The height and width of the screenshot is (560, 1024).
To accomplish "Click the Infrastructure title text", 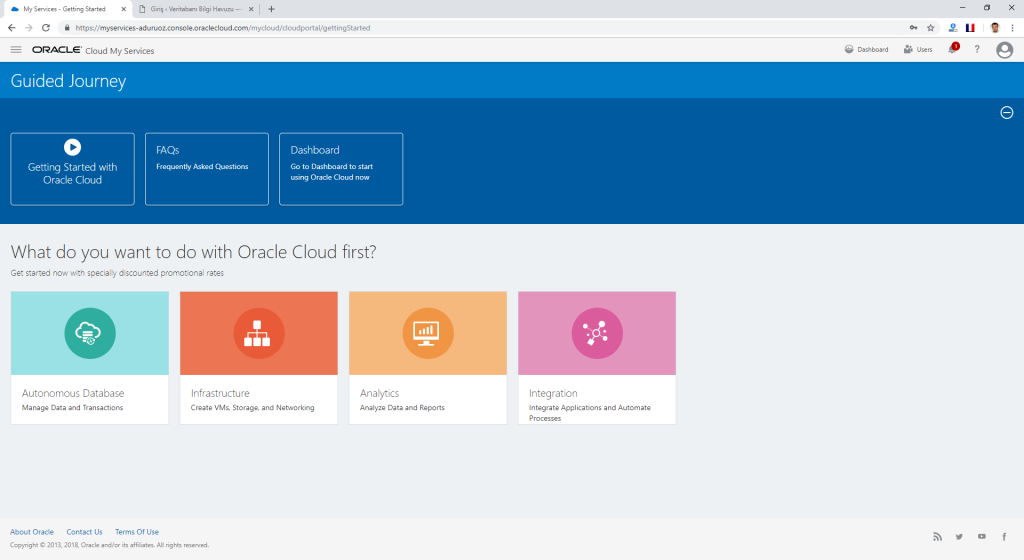I will (220, 393).
